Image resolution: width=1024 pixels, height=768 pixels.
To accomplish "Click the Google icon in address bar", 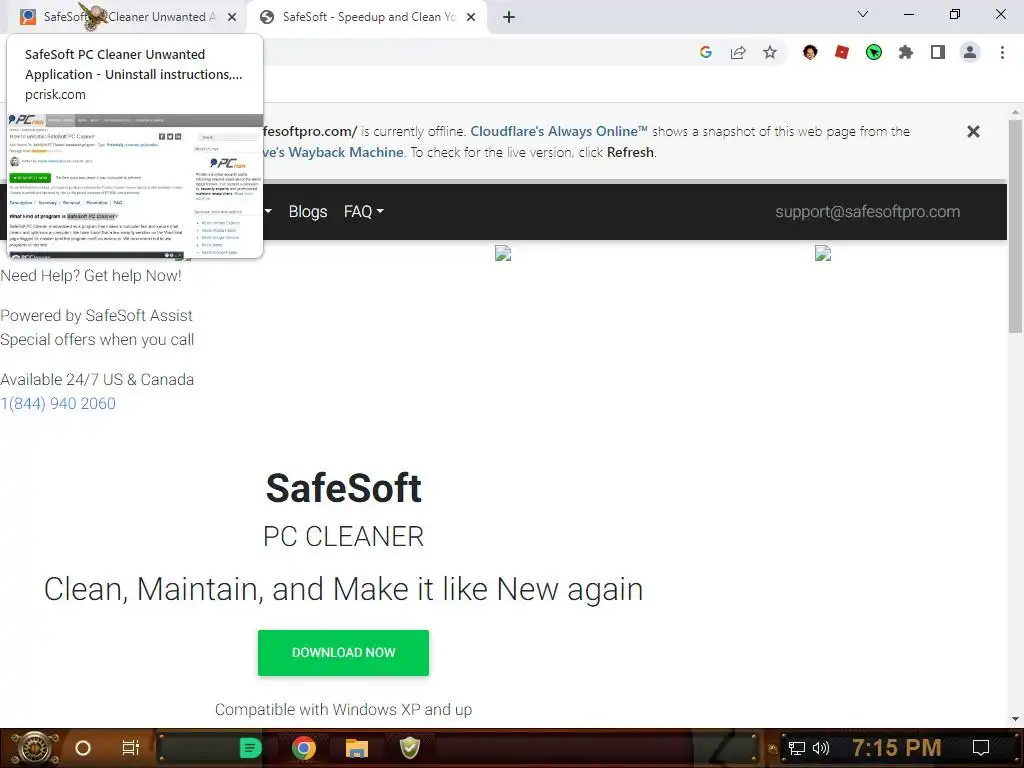I will pyautogui.click(x=705, y=52).
